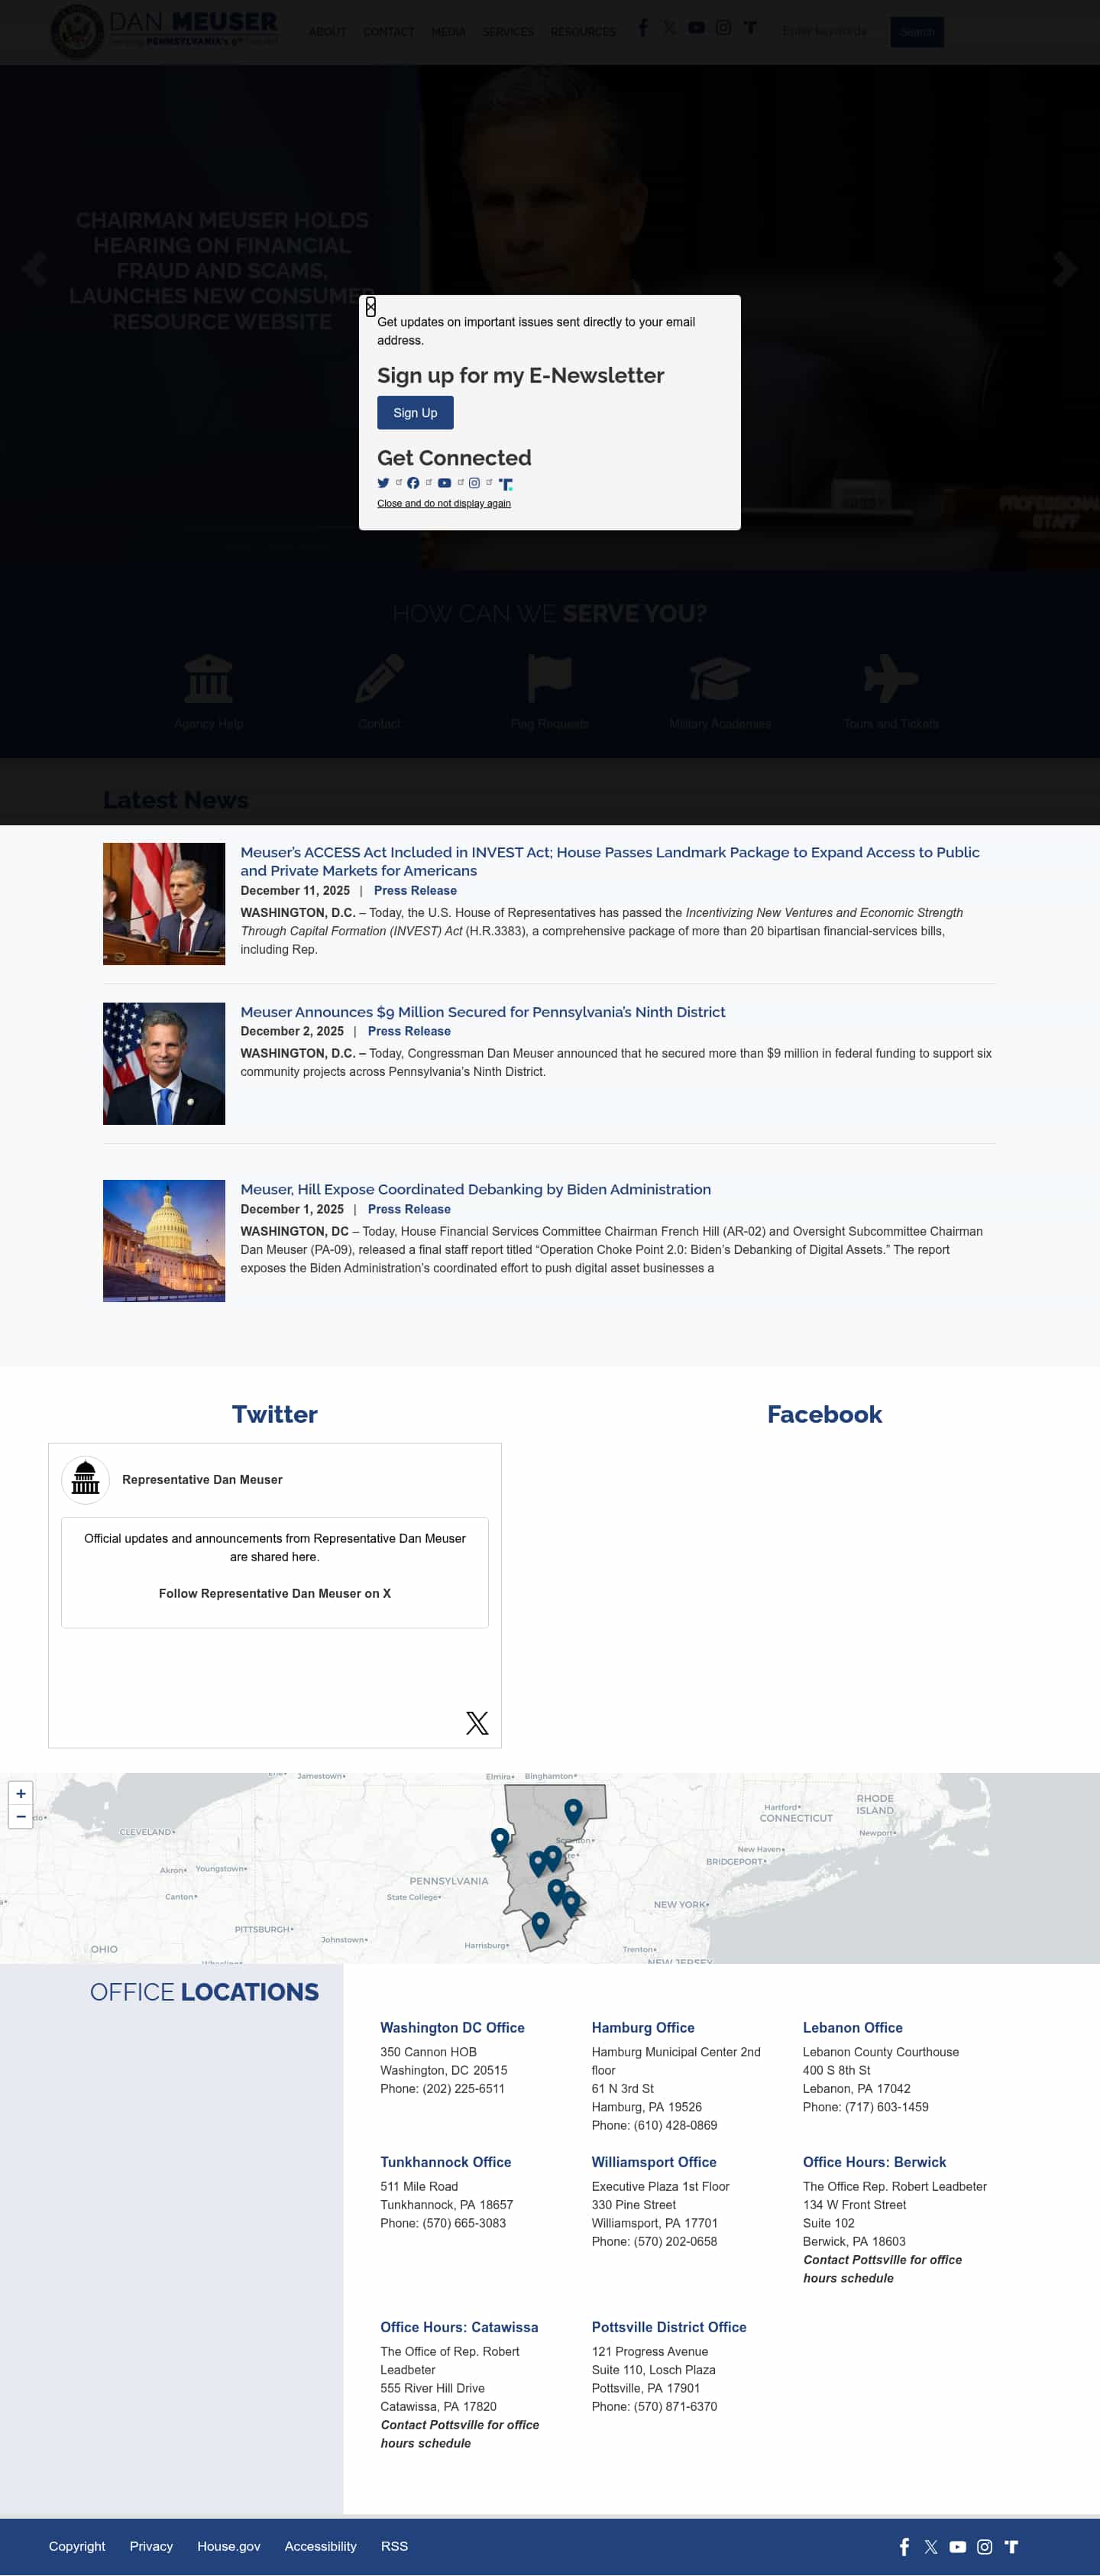
Task: Focus the Enter keywords search field
Action: pos(829,32)
